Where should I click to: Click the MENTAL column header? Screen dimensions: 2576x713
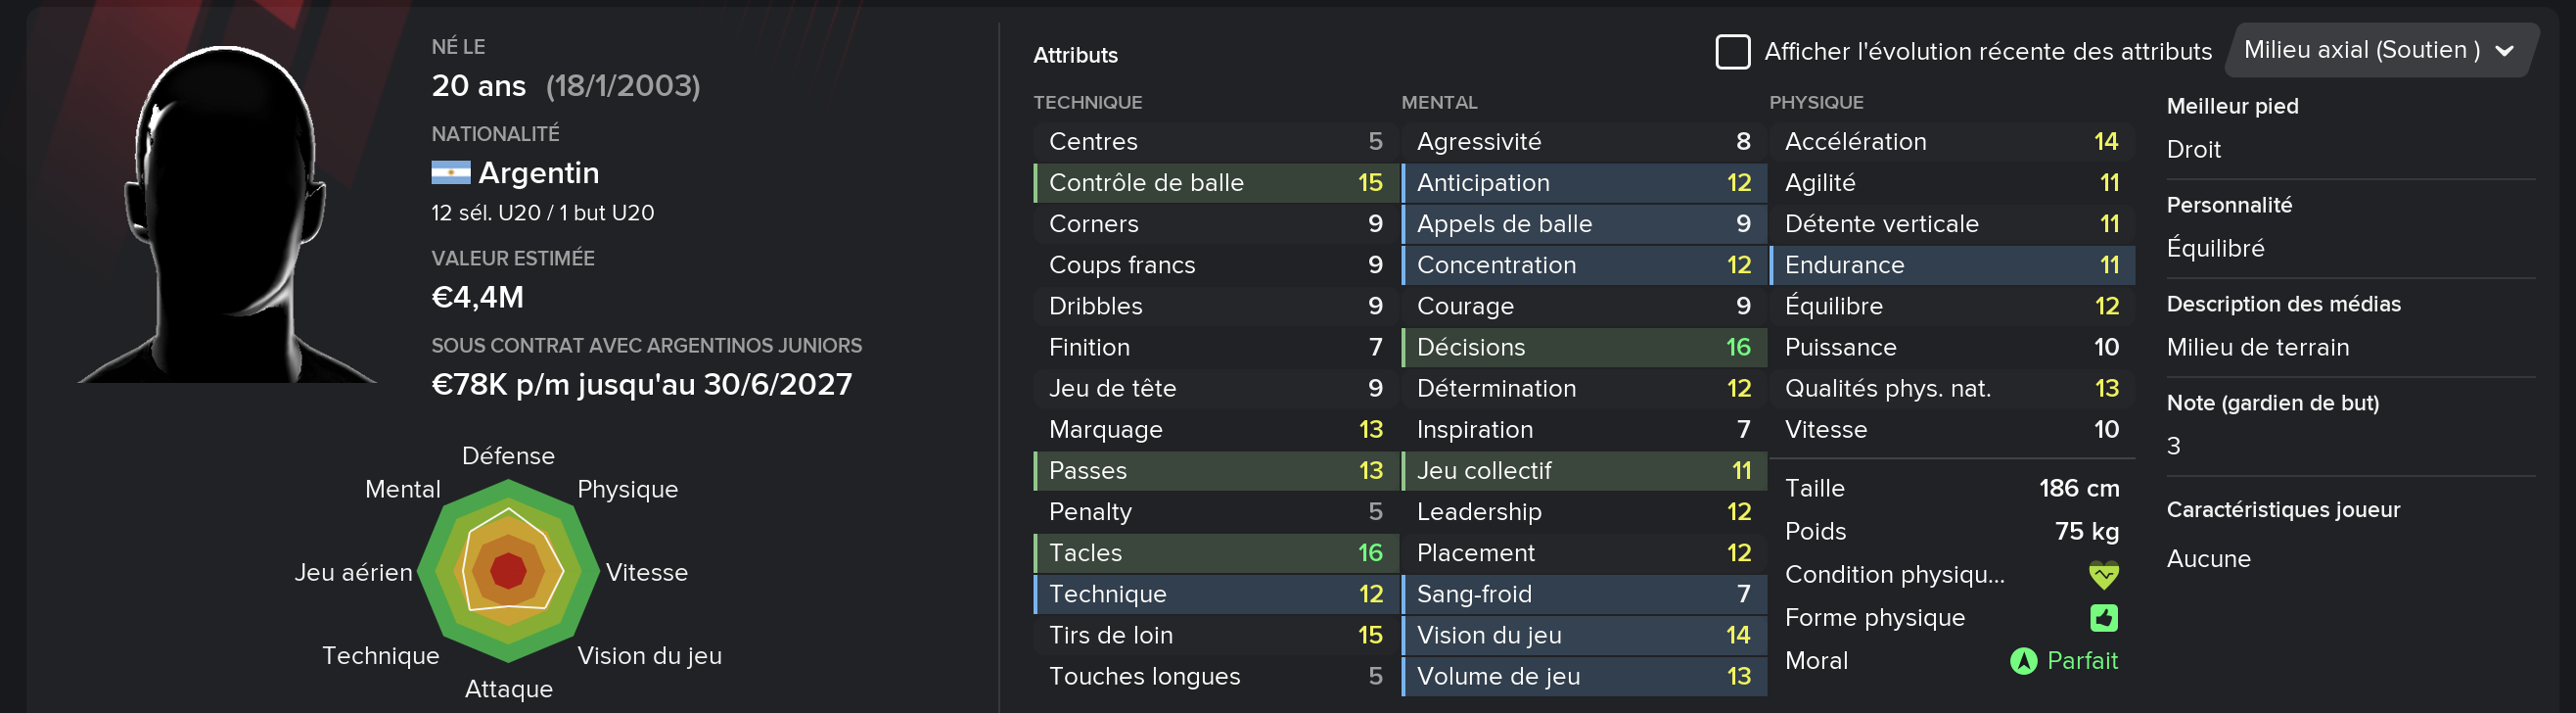[x=1438, y=102]
